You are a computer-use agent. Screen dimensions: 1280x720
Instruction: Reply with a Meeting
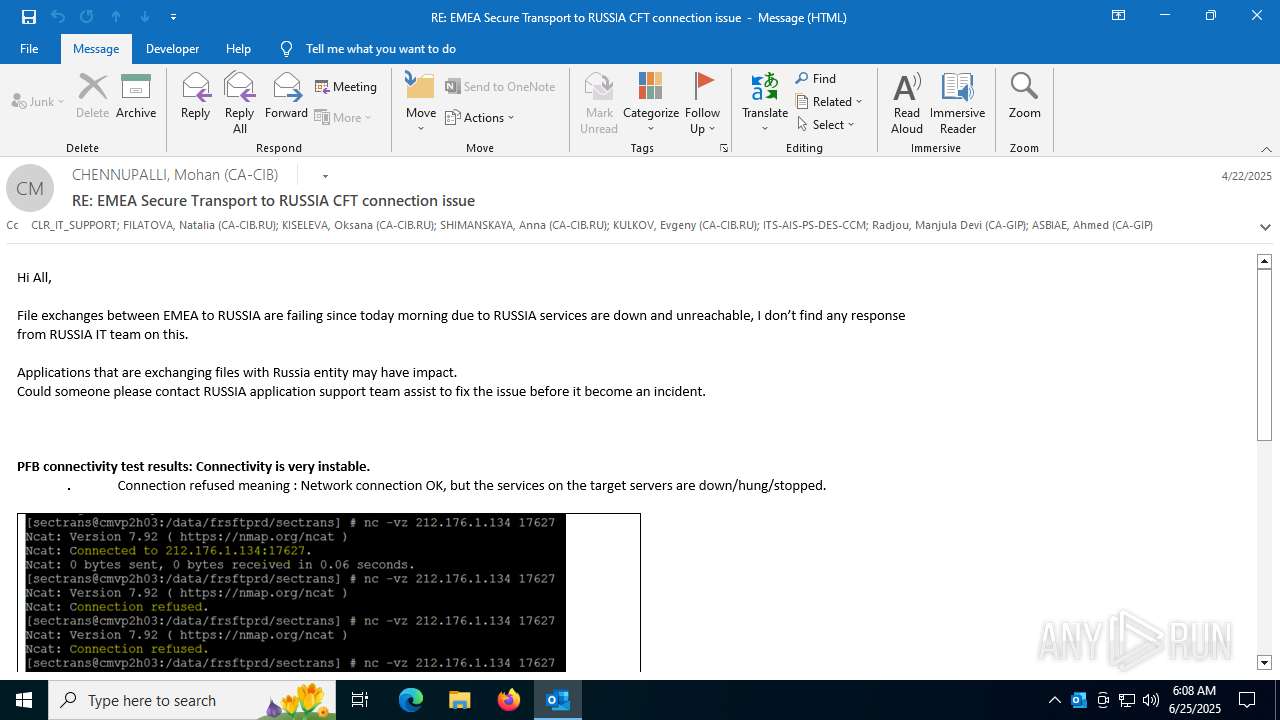pyautogui.click(x=346, y=87)
